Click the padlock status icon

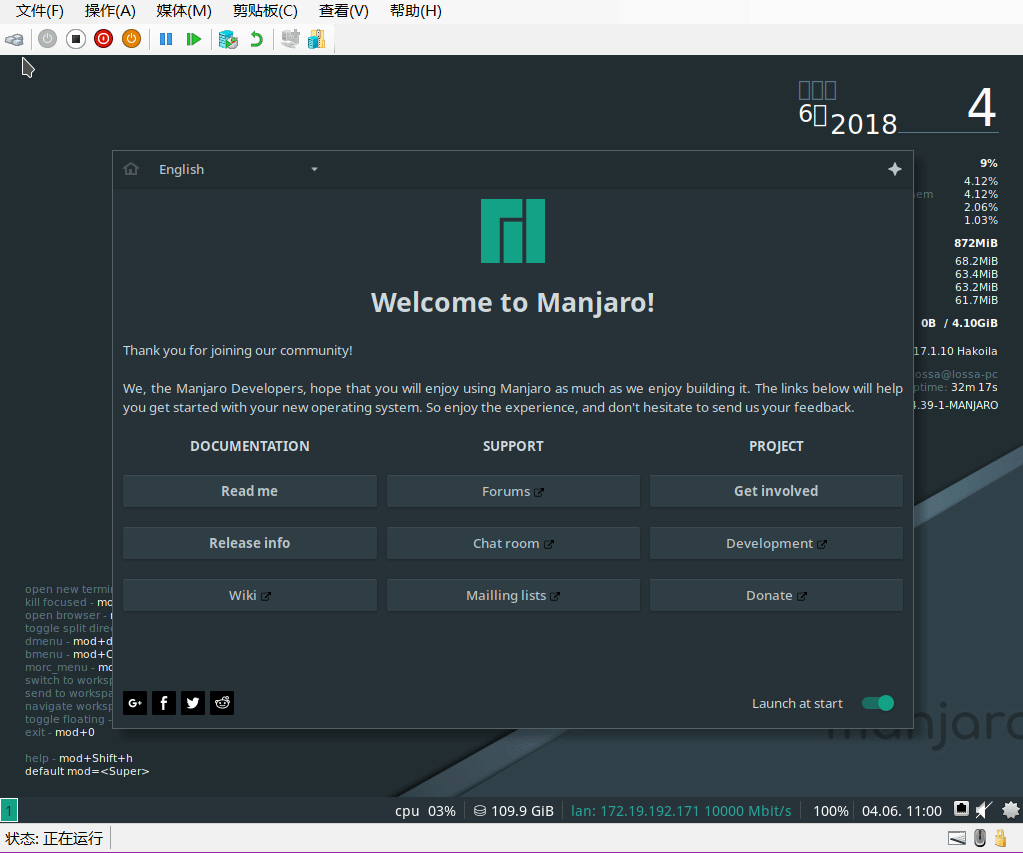[1000, 838]
